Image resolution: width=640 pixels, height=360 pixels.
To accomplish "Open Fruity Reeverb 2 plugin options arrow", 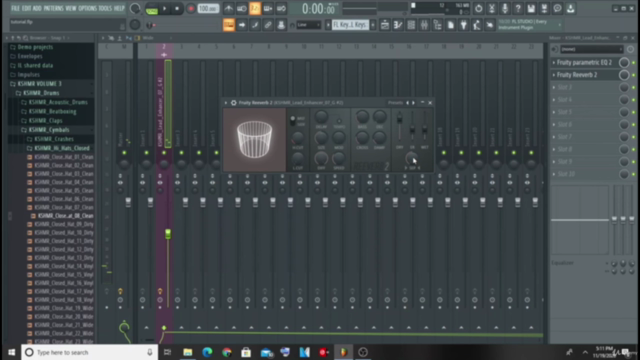I will pyautogui.click(x=226, y=103).
